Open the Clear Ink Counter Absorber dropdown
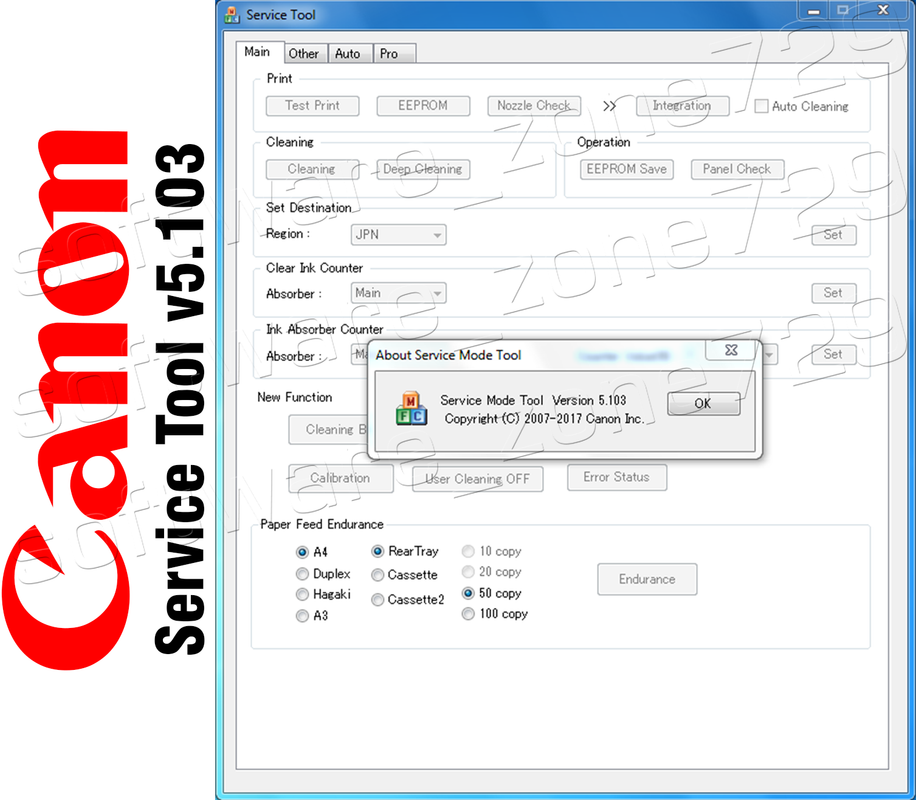The width and height of the screenshot is (916, 800). pyautogui.click(x=398, y=293)
